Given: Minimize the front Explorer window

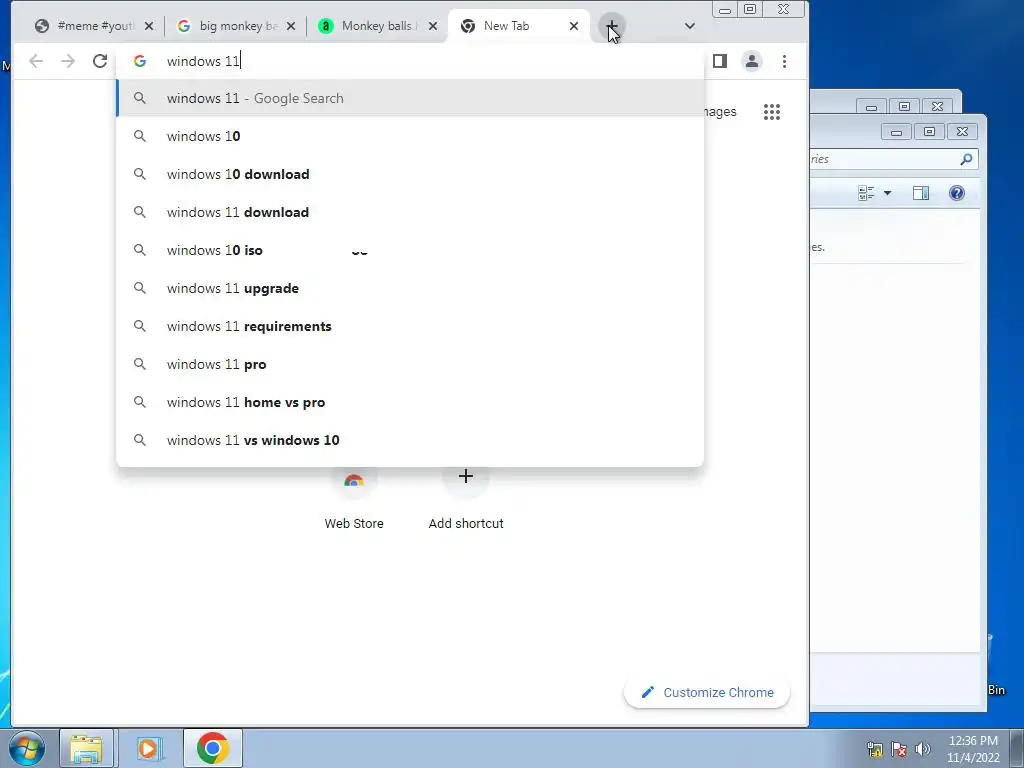Looking at the screenshot, I should pos(897,132).
